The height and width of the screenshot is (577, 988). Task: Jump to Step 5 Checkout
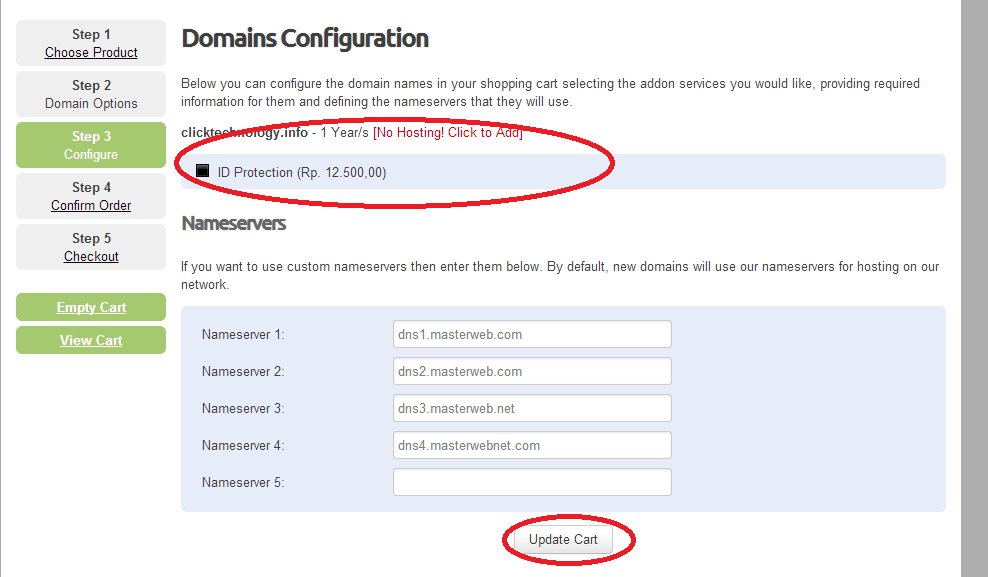[91, 247]
